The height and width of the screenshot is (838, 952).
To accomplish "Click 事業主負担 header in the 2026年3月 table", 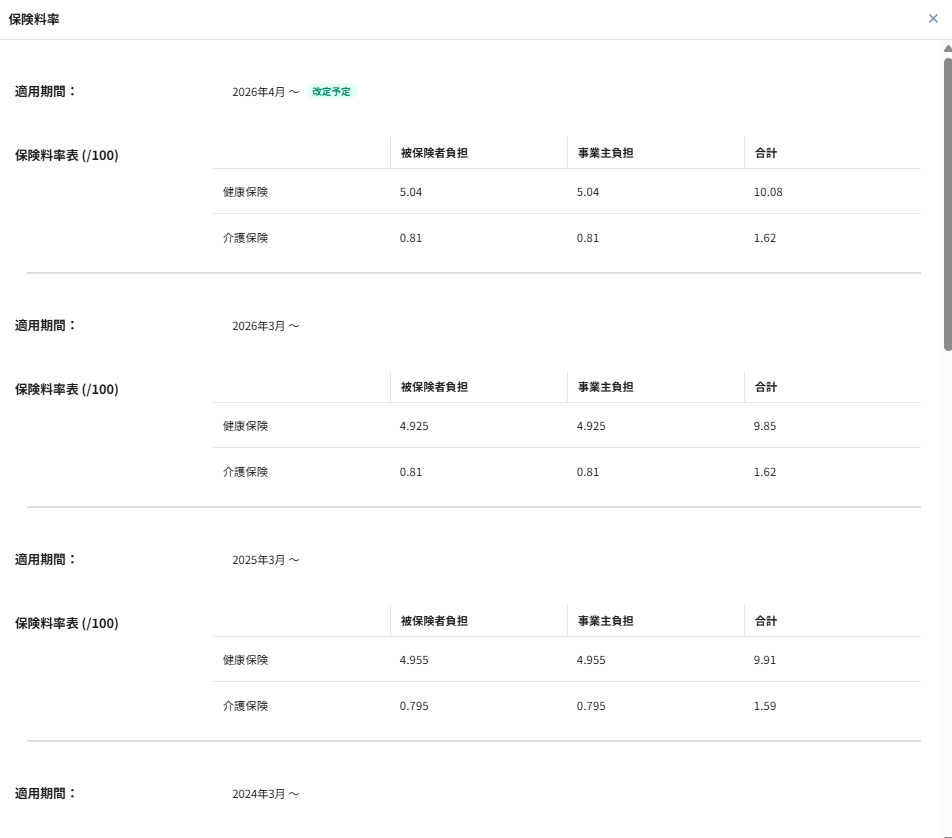I will (605, 387).
